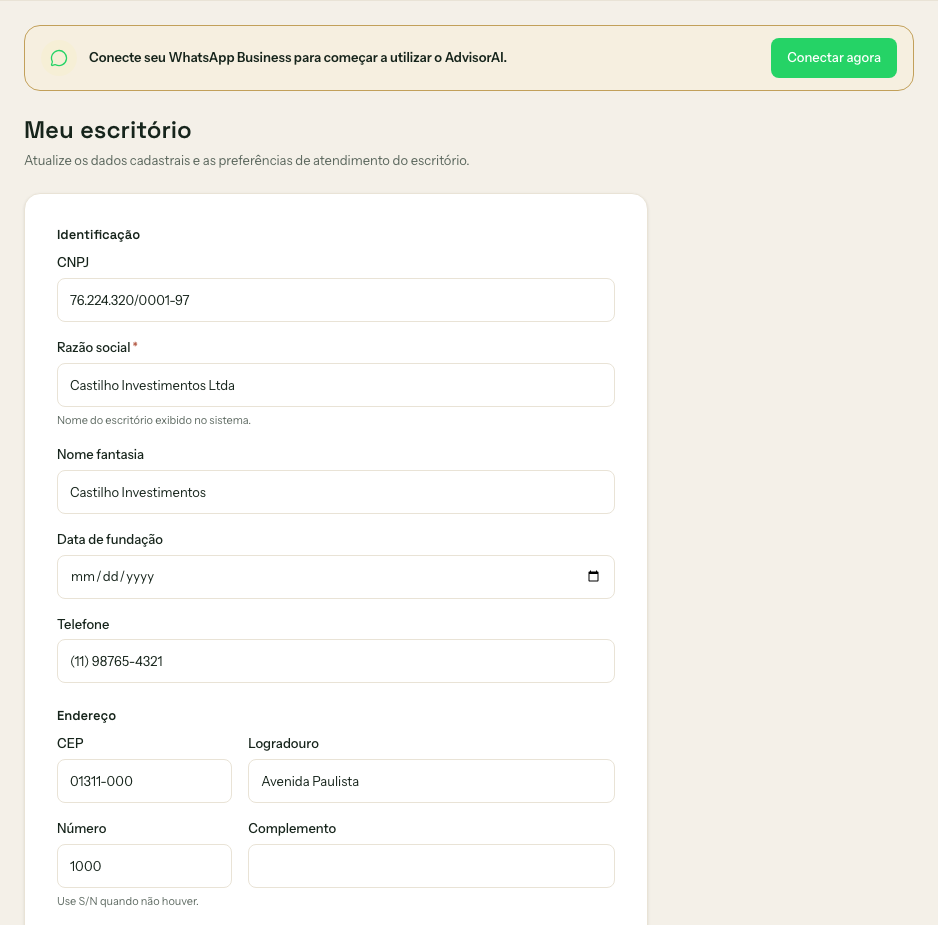Click the CEP input field

point(144,781)
